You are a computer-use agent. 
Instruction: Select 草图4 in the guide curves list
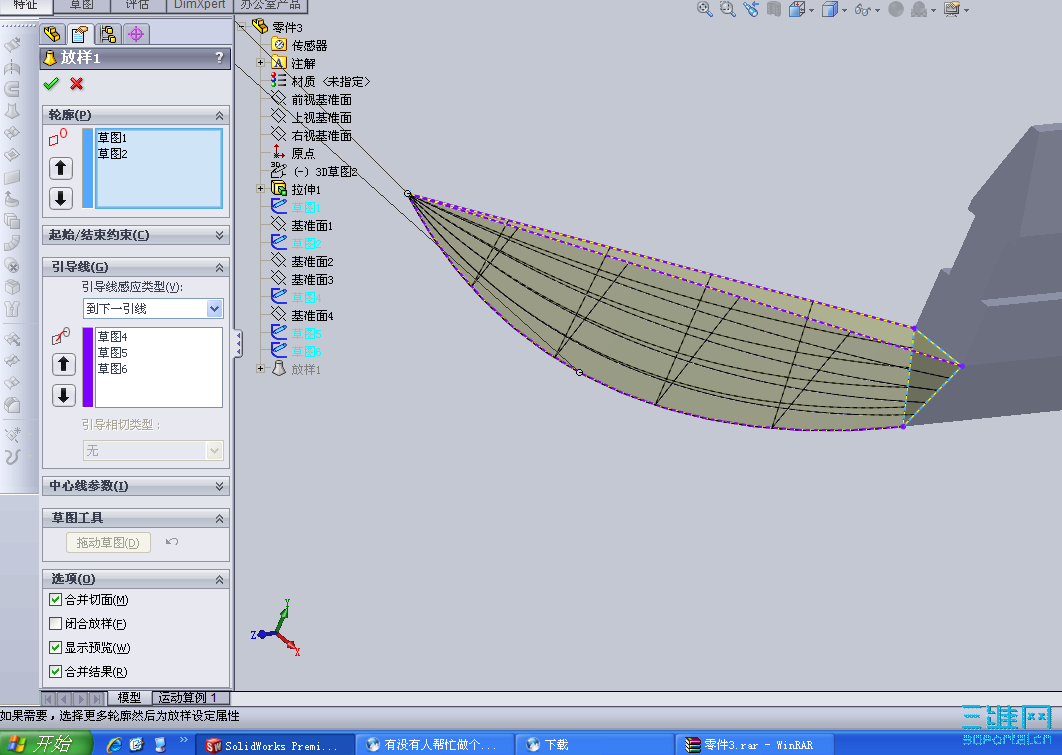pos(112,337)
